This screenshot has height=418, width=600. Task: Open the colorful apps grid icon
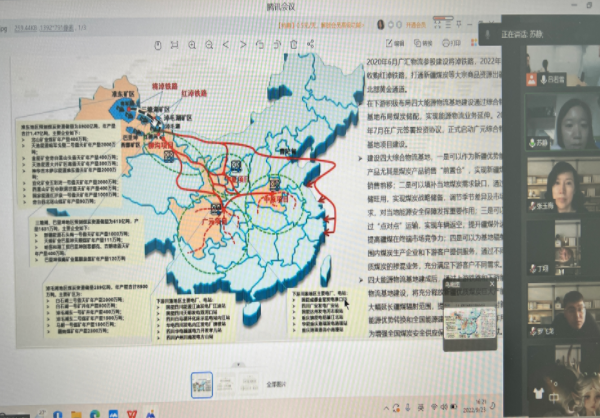(x=474, y=42)
